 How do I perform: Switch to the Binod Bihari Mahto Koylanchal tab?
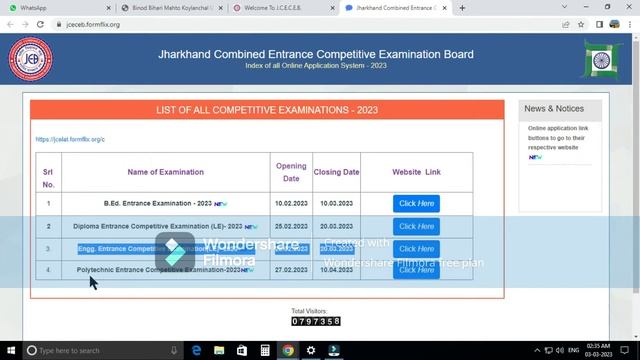click(x=171, y=8)
